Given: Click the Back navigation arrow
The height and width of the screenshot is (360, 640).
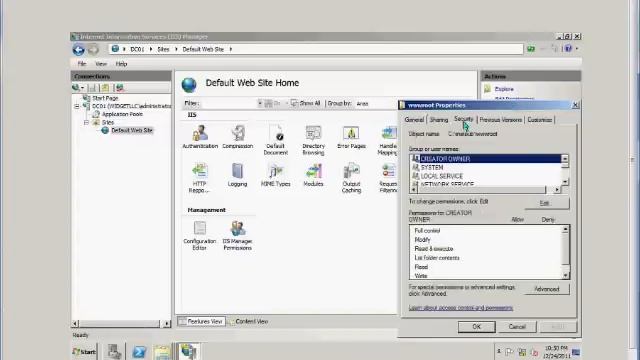Looking at the screenshot, I should [x=78, y=49].
